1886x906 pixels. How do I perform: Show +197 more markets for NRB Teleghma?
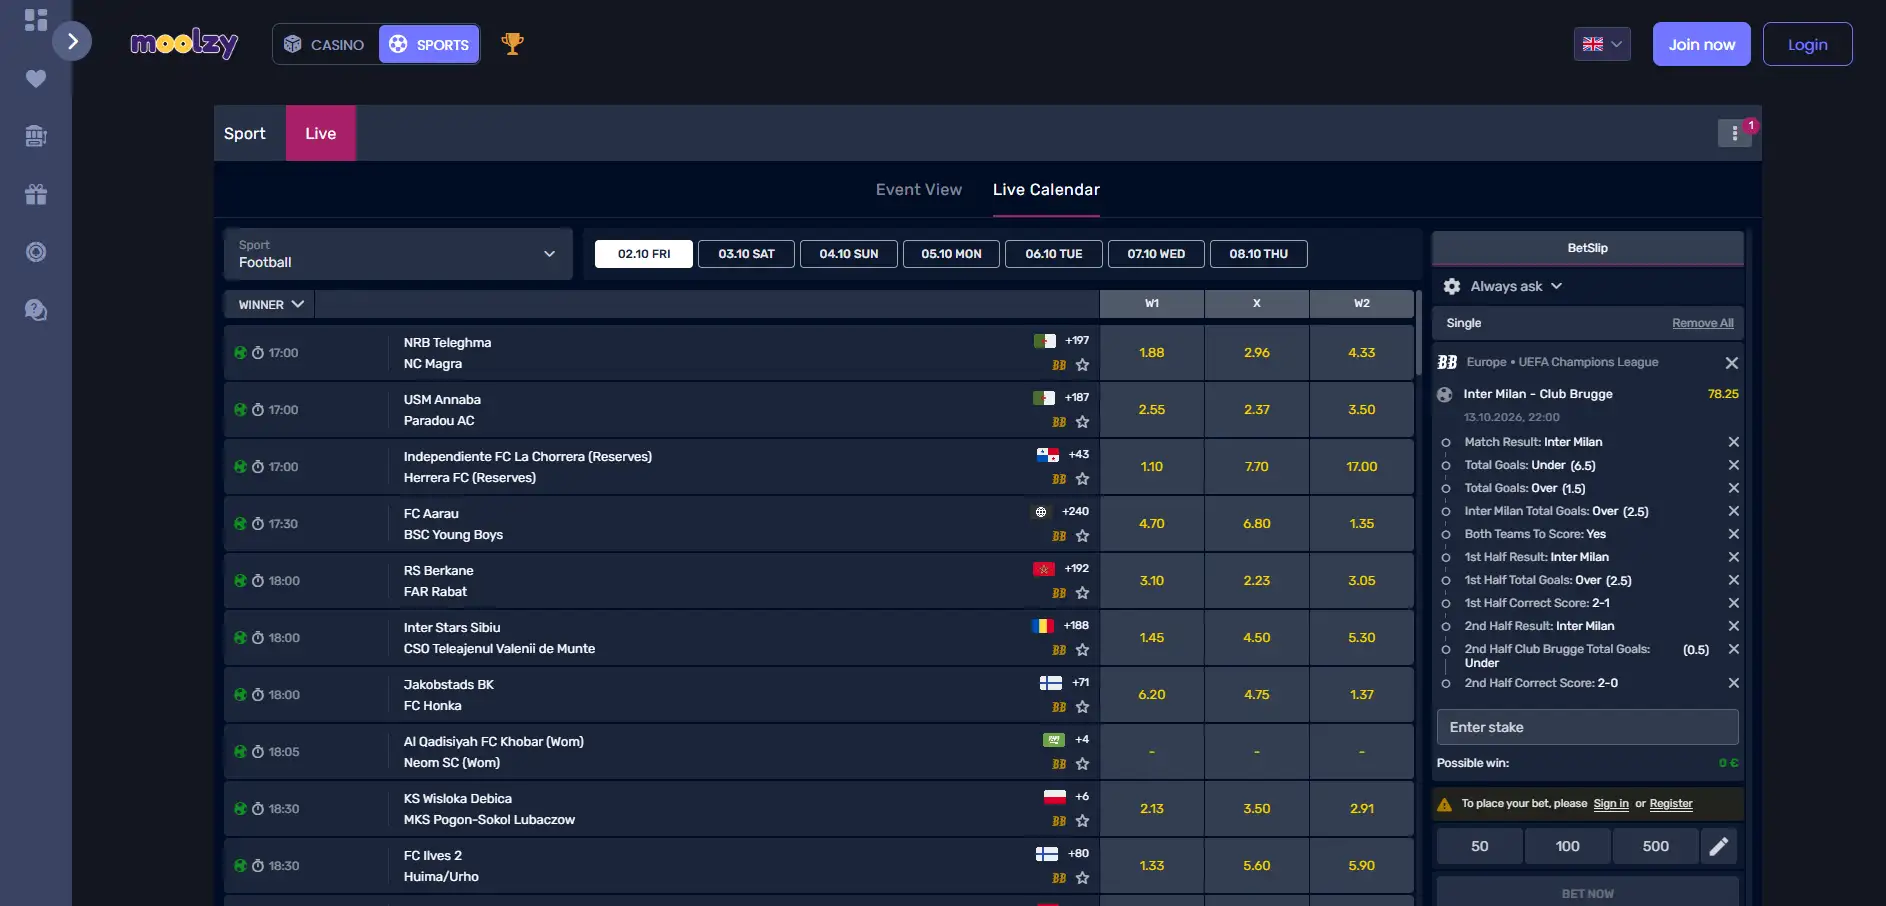(1077, 341)
